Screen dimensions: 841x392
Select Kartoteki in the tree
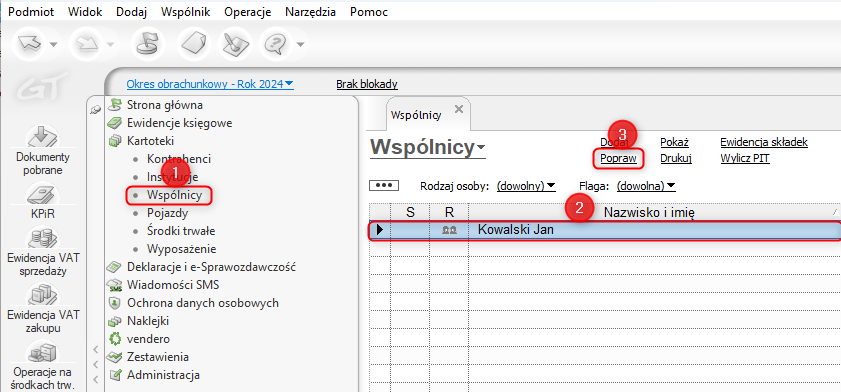(150, 141)
